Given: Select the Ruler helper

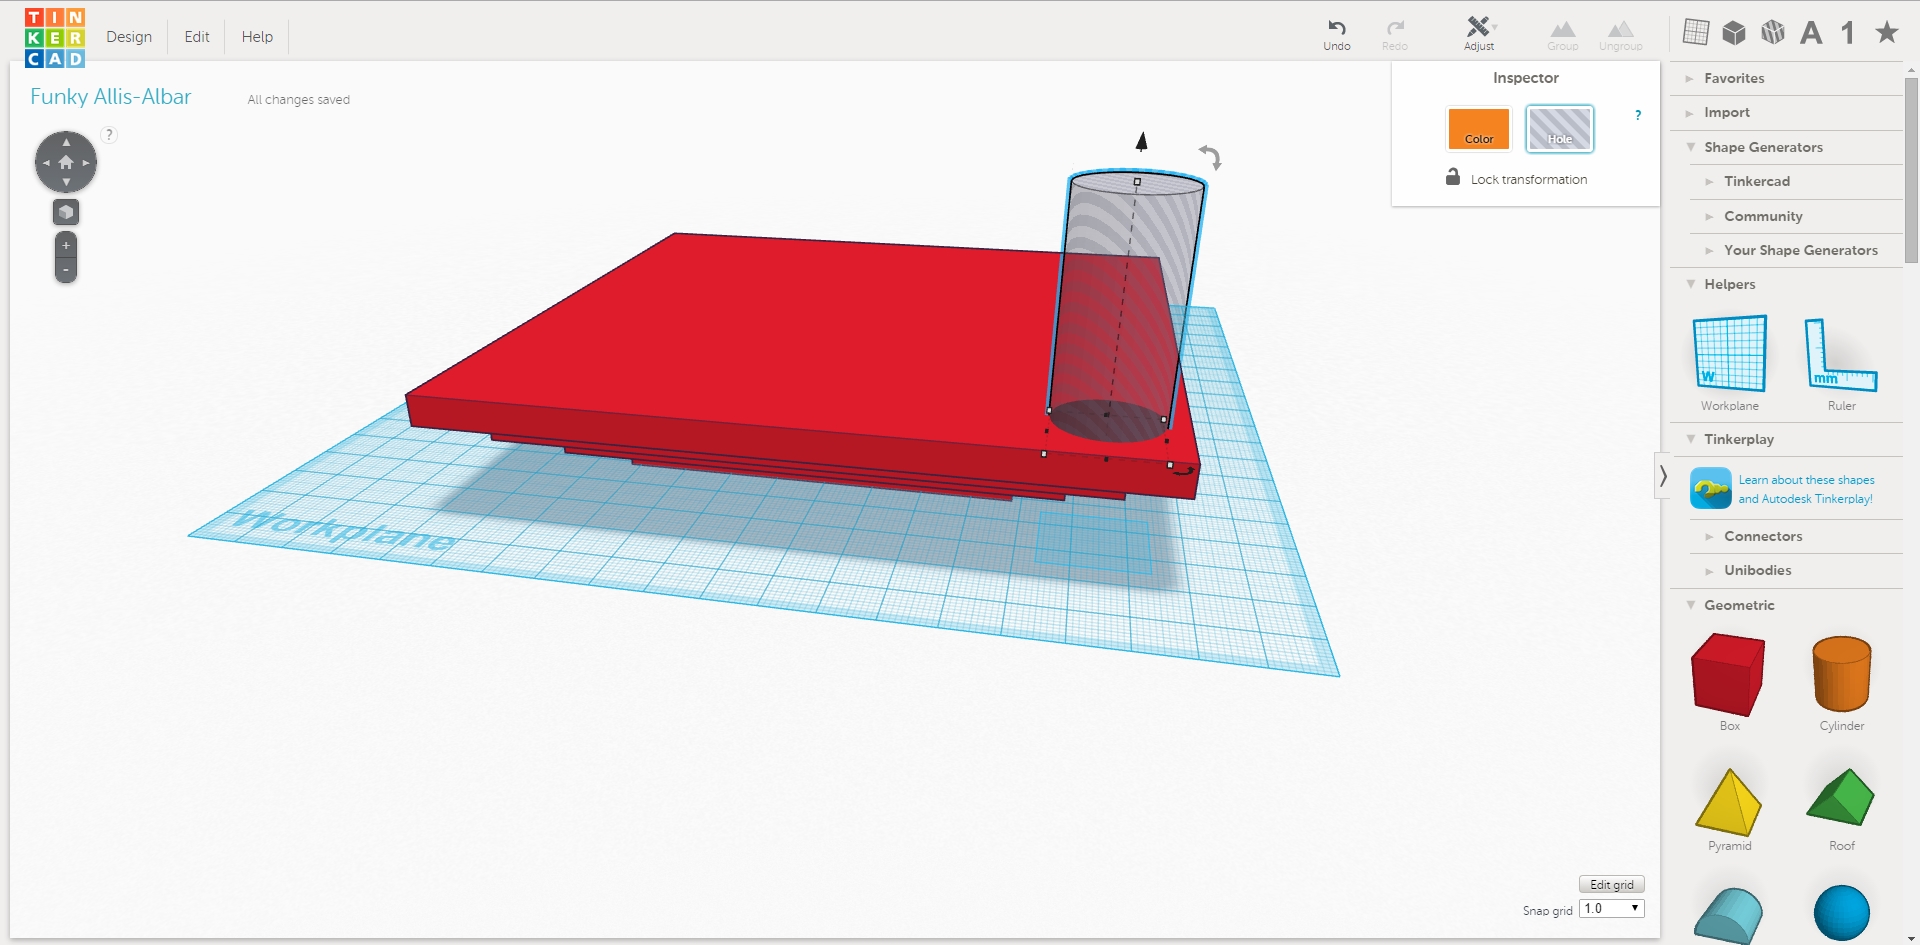Looking at the screenshot, I should click(1841, 363).
